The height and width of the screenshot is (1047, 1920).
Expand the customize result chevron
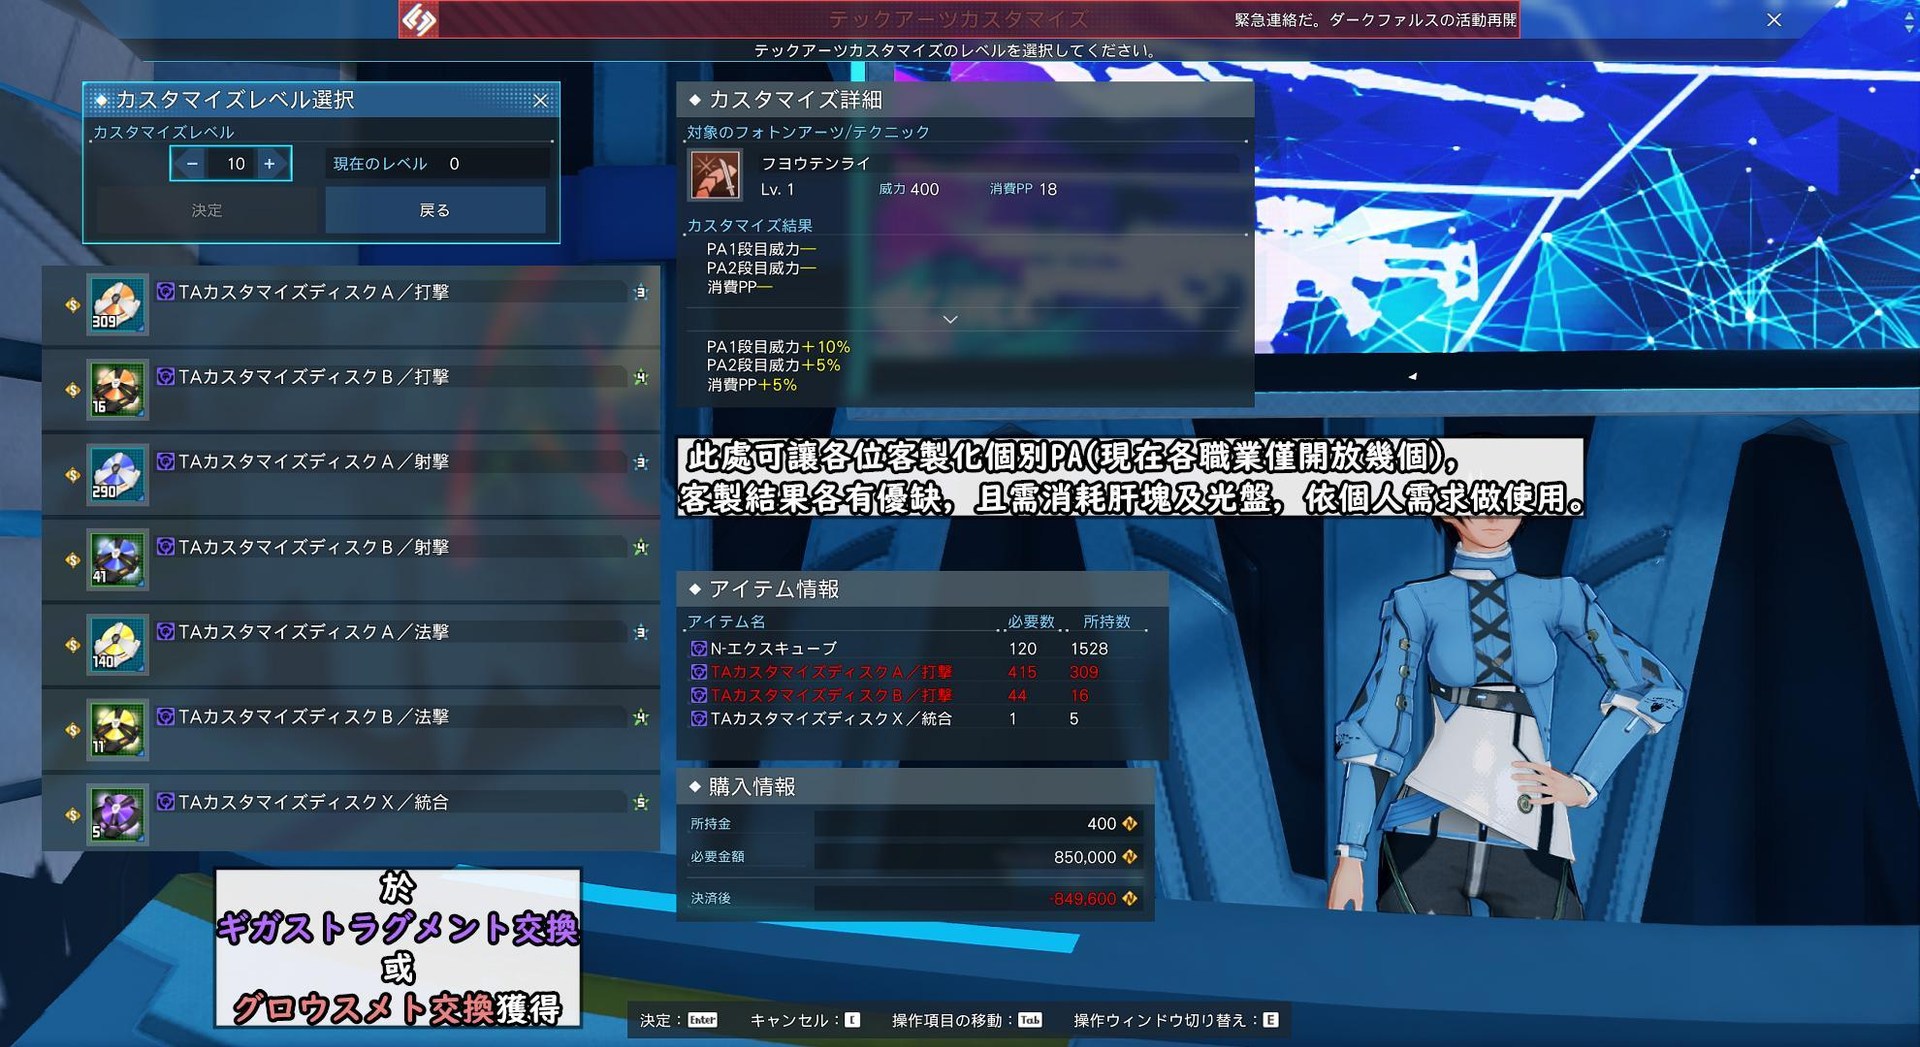click(x=950, y=319)
